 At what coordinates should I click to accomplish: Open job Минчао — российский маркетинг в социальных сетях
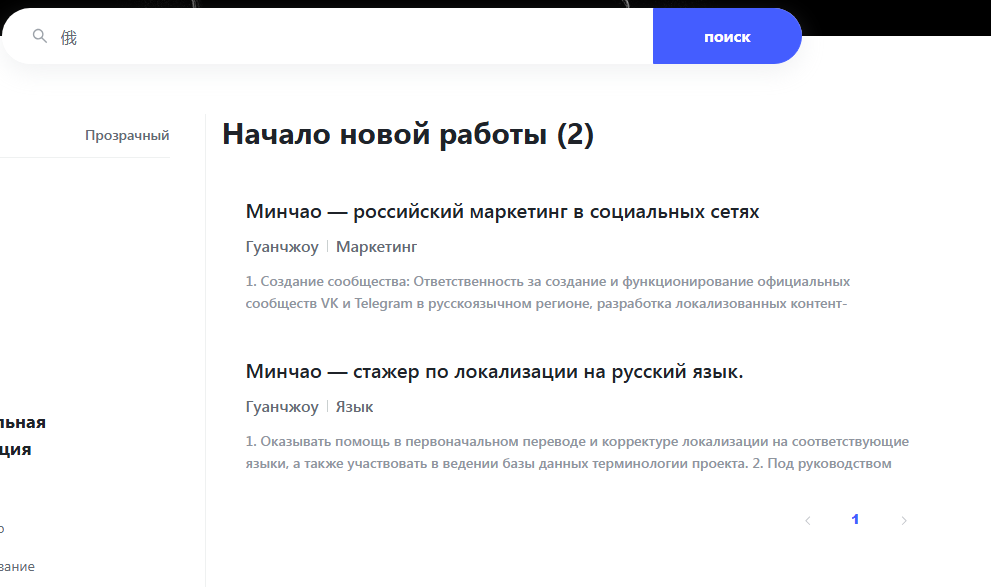click(x=502, y=211)
